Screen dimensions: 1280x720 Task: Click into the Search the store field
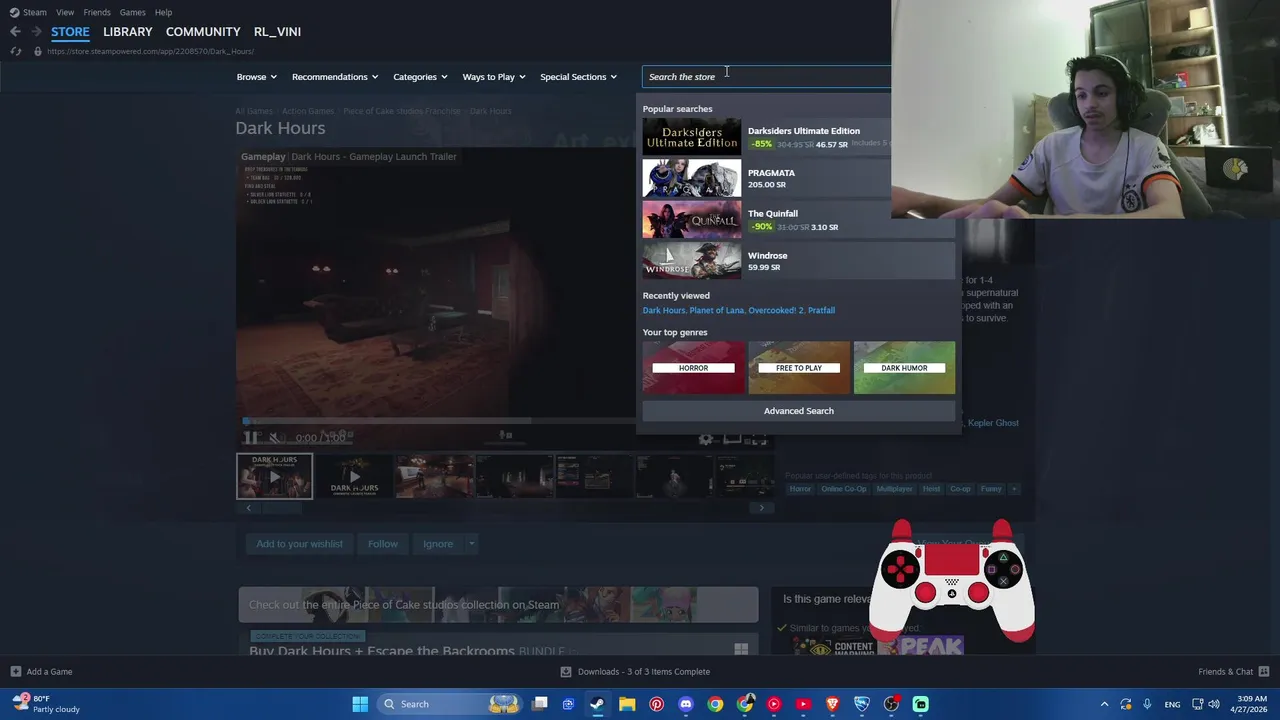[766, 77]
